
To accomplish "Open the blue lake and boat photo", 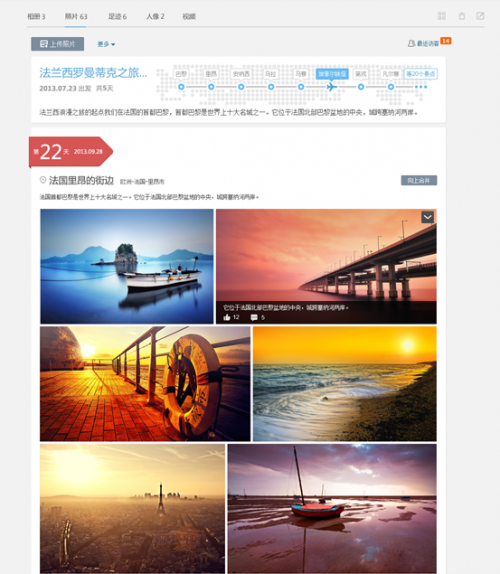I will click(x=127, y=266).
